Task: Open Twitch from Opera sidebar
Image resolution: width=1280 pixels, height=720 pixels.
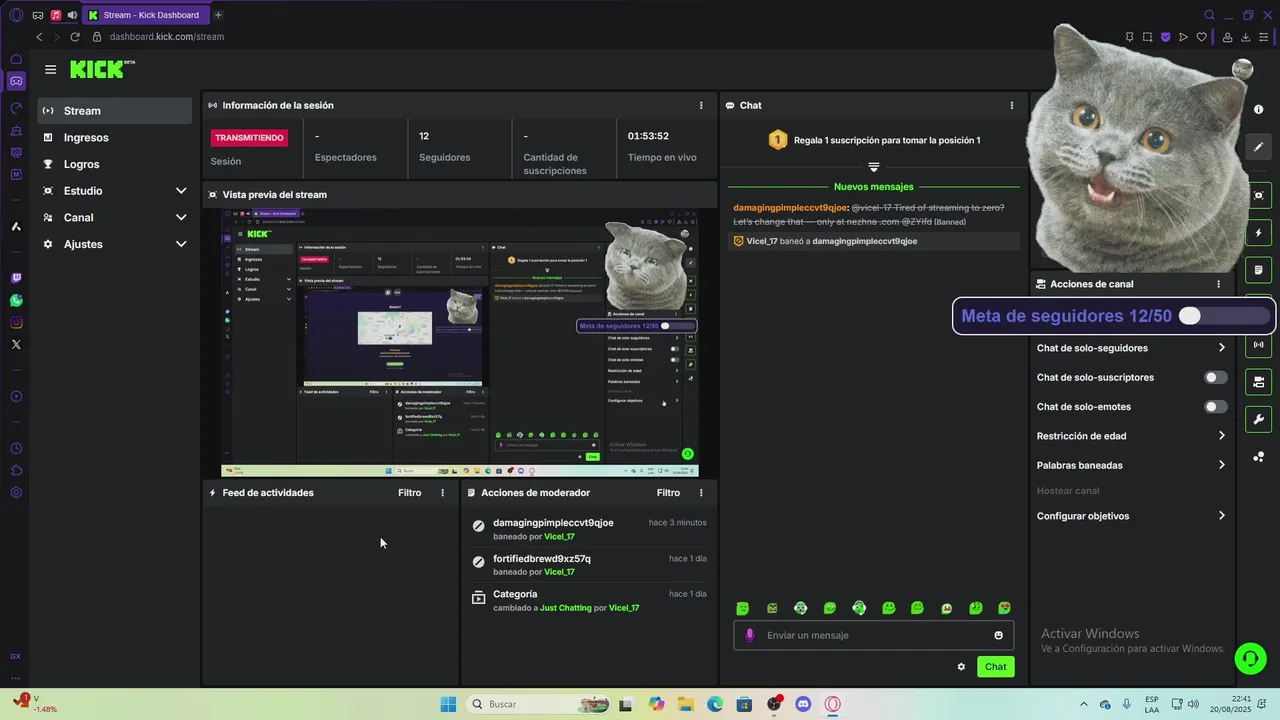Action: pyautogui.click(x=16, y=278)
